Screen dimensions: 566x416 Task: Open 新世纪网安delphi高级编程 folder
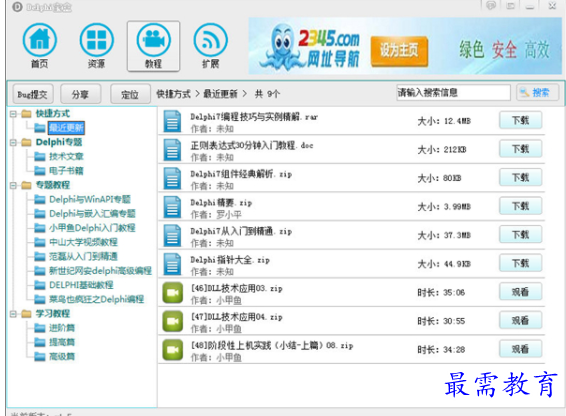tap(100, 271)
